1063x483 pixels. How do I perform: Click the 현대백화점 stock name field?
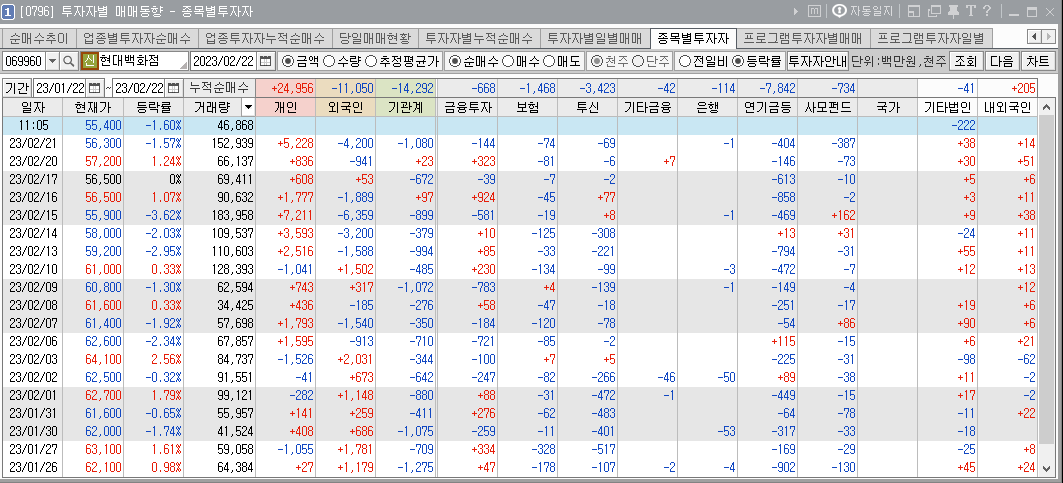click(x=142, y=61)
